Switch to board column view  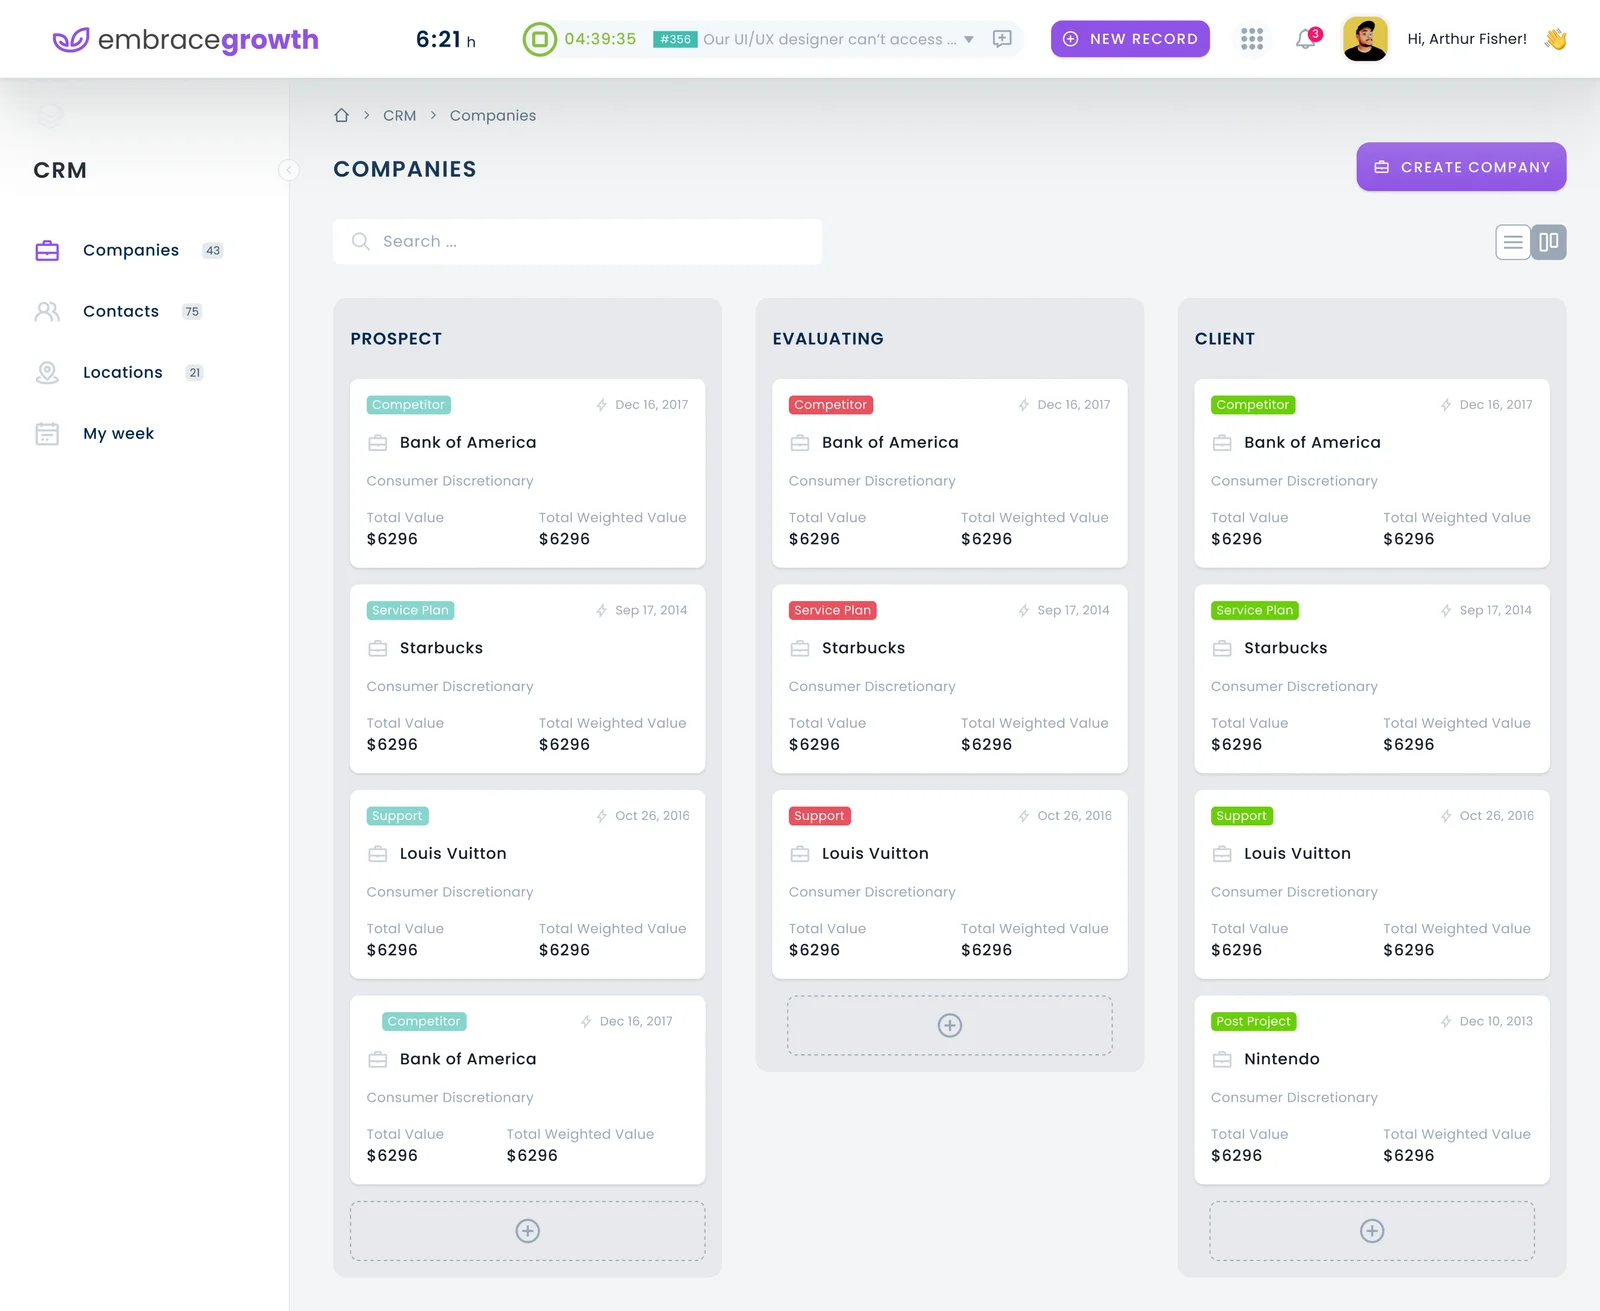click(1549, 242)
